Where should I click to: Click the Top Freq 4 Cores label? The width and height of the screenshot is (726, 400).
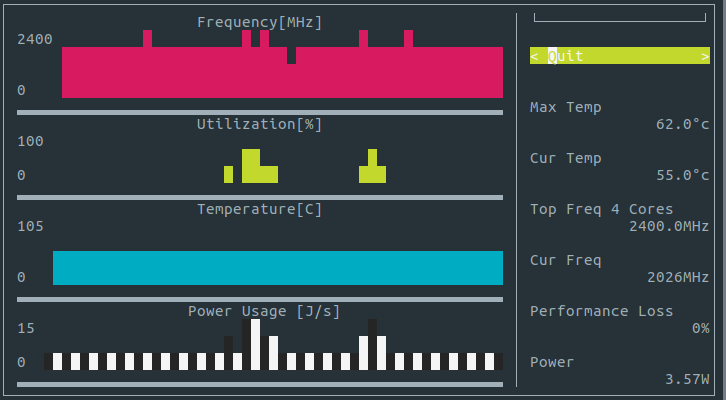coord(602,209)
